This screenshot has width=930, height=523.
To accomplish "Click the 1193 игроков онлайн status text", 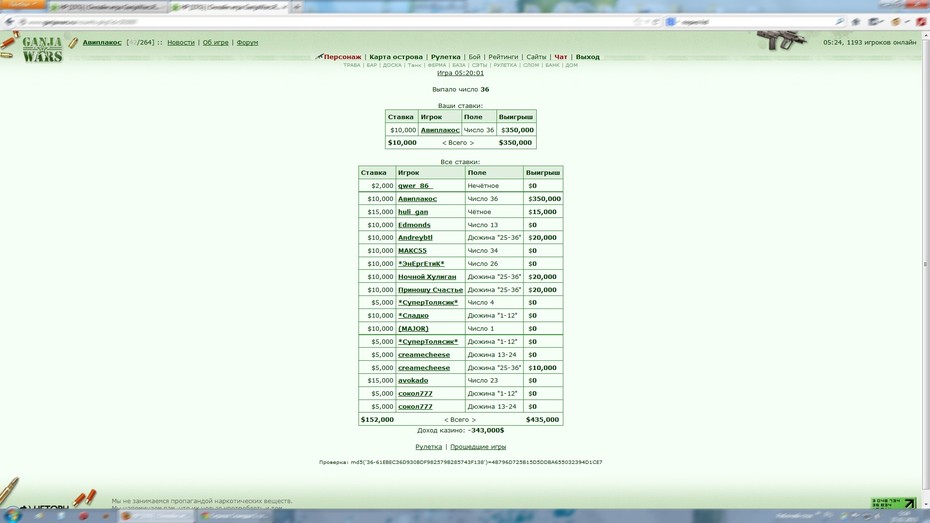I will [x=881, y=43].
